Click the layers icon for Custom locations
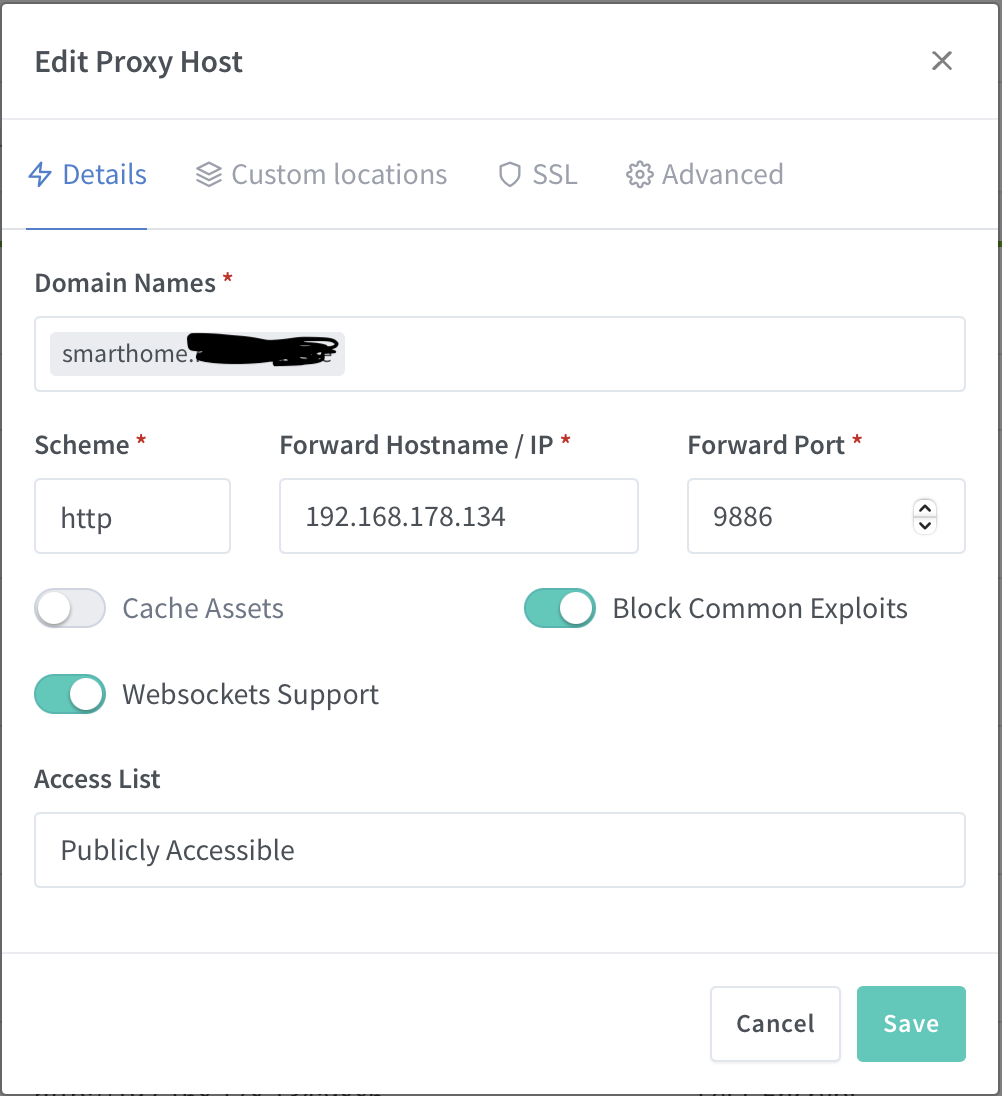Viewport: 1002px width, 1096px height. pos(208,175)
